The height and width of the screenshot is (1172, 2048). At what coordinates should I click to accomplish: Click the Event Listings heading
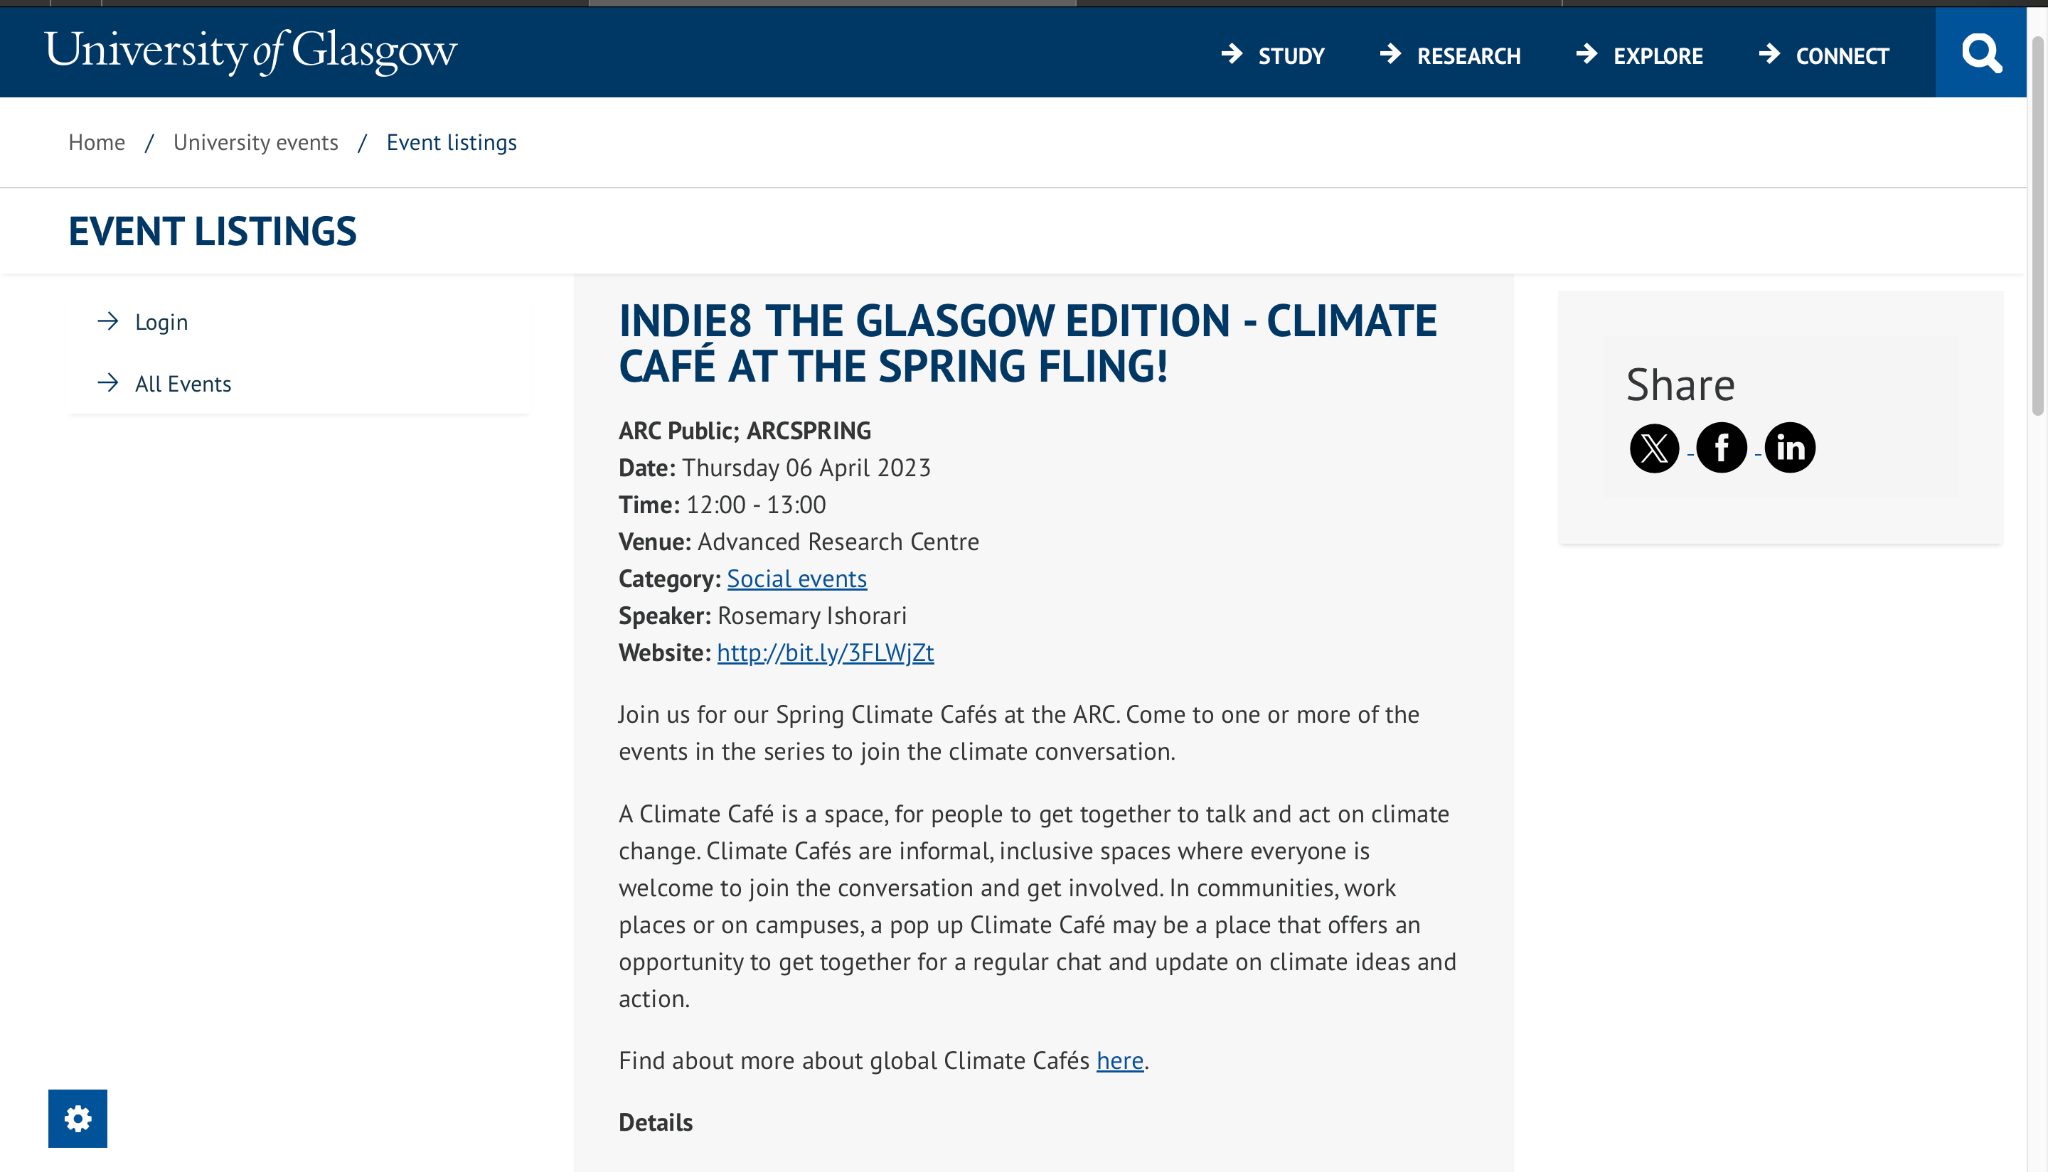pyautogui.click(x=213, y=232)
